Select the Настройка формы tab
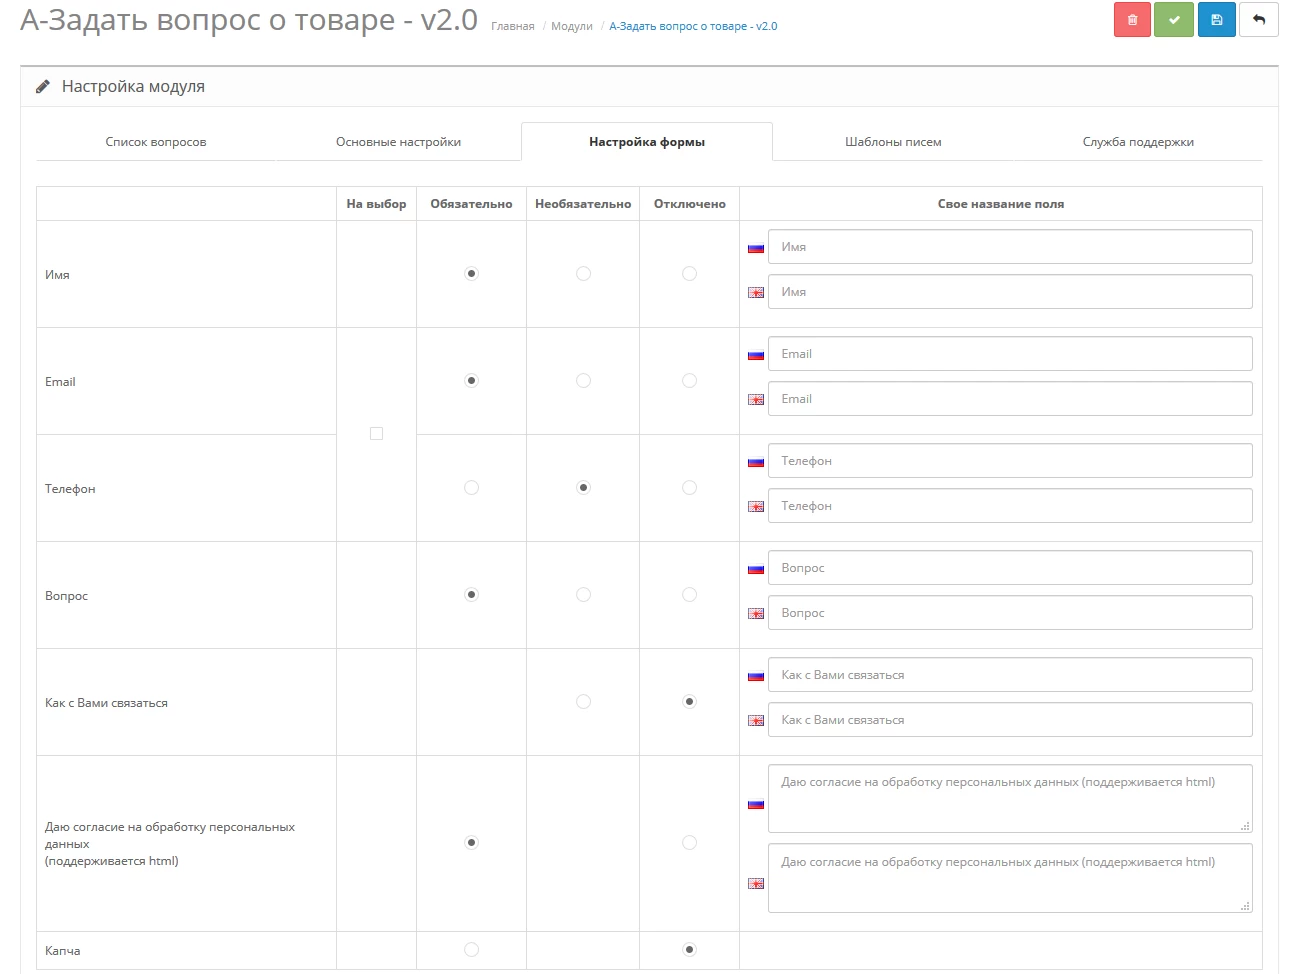The image size is (1296, 974). click(x=647, y=142)
